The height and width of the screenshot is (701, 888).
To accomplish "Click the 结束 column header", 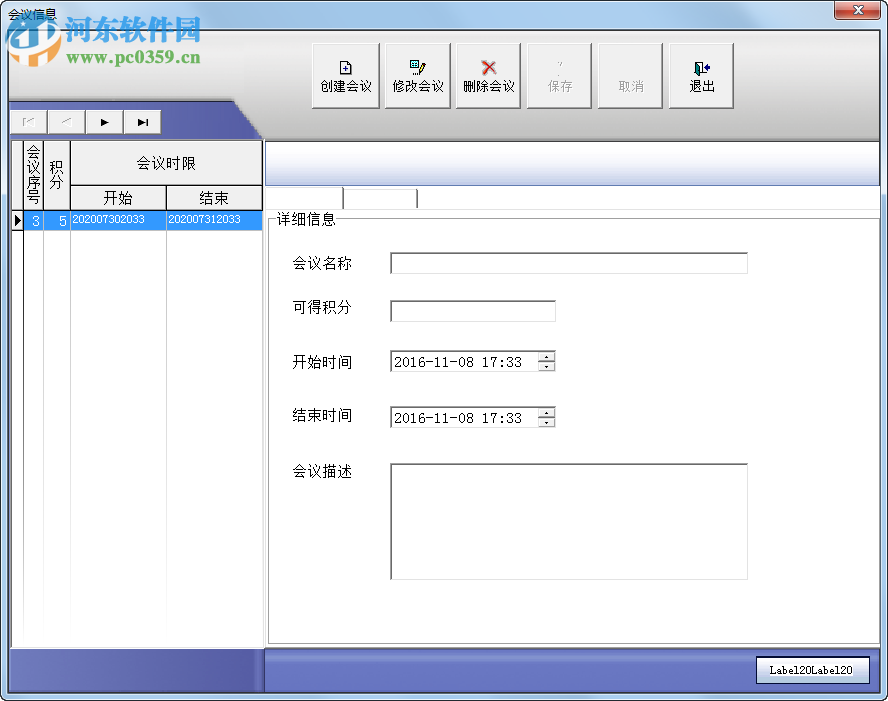I will 214,198.
